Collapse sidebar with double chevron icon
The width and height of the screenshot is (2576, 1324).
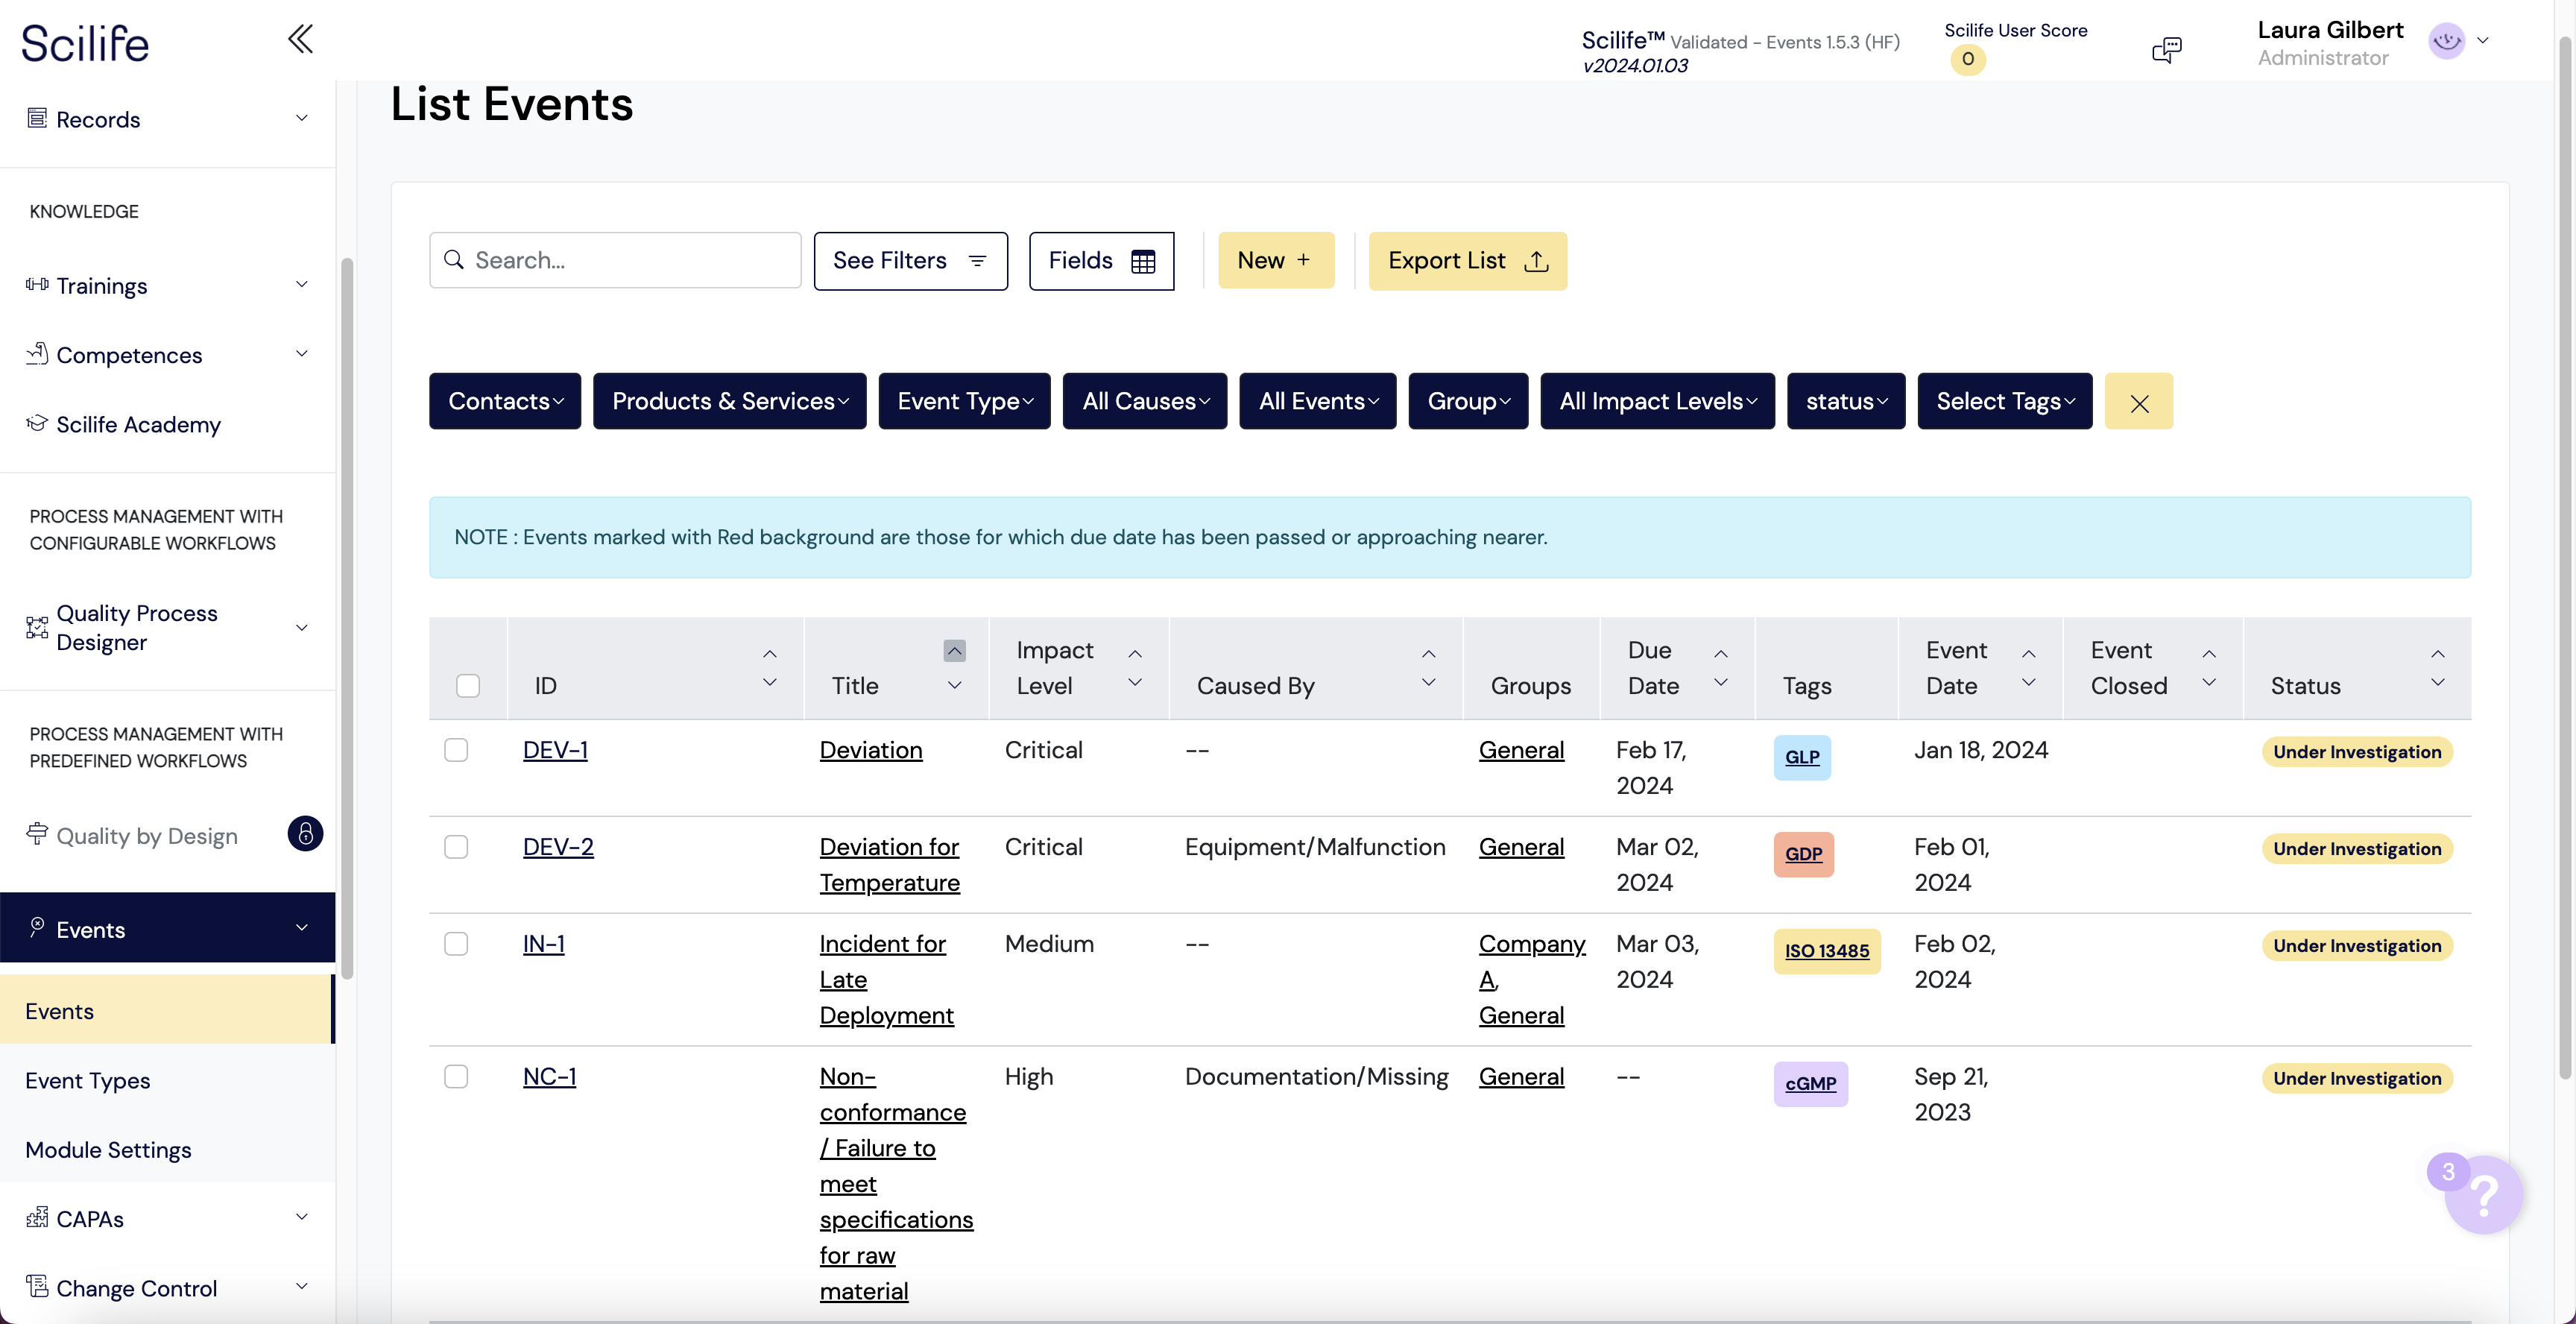[300, 40]
